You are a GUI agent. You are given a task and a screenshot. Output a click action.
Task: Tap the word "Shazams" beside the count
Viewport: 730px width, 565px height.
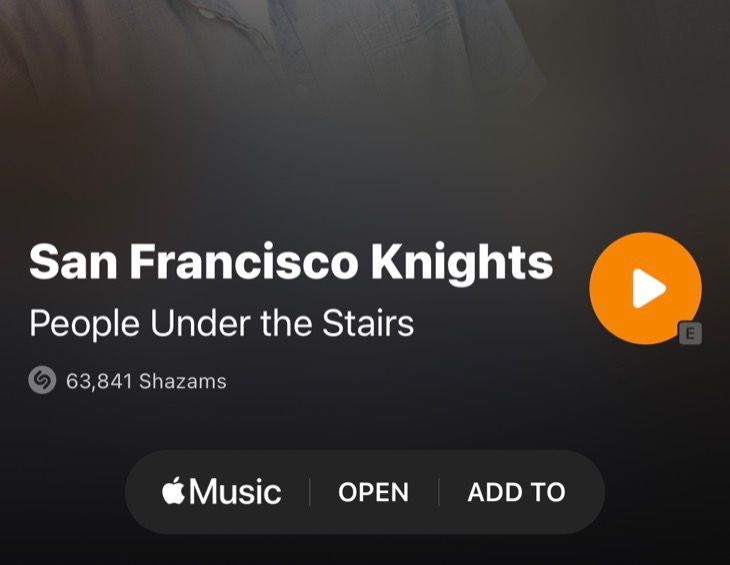pyautogui.click(x=182, y=381)
